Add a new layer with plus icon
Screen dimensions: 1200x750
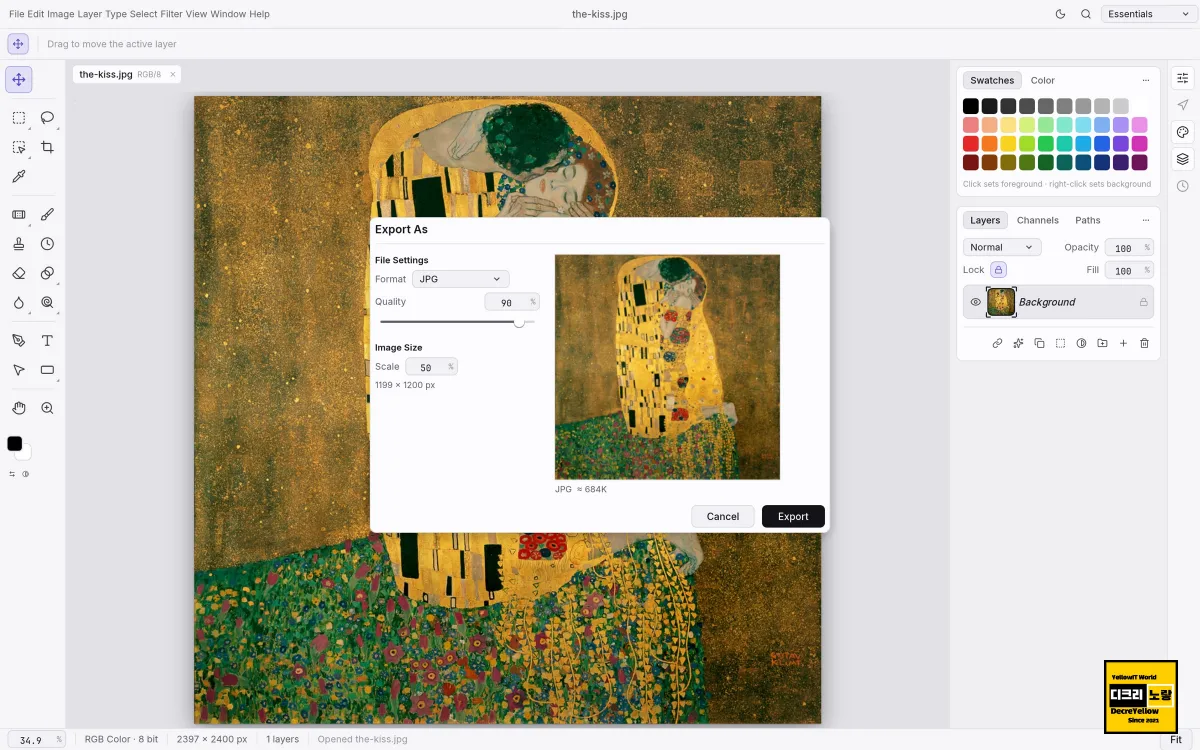click(x=1123, y=343)
